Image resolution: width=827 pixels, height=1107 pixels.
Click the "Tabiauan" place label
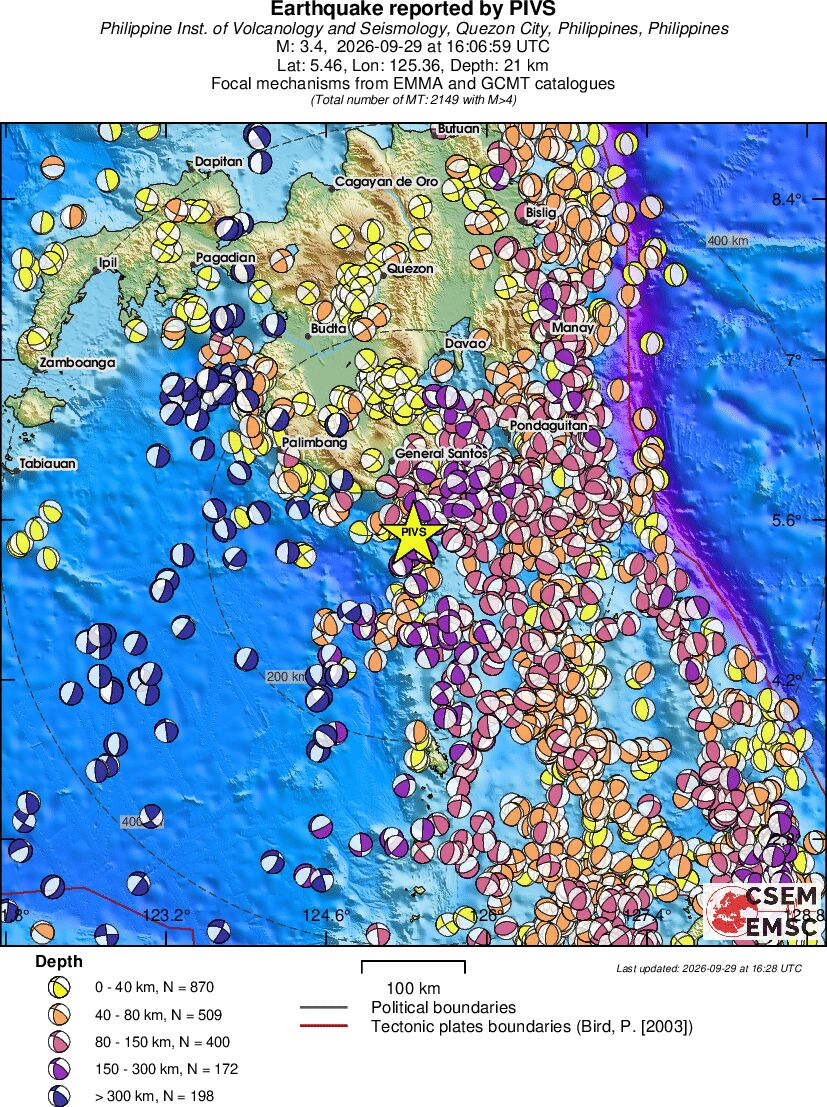47,464
